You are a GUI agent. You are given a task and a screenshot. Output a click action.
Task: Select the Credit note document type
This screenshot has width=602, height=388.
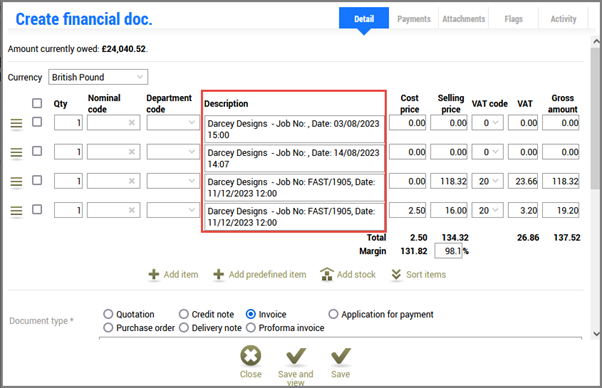tap(184, 314)
